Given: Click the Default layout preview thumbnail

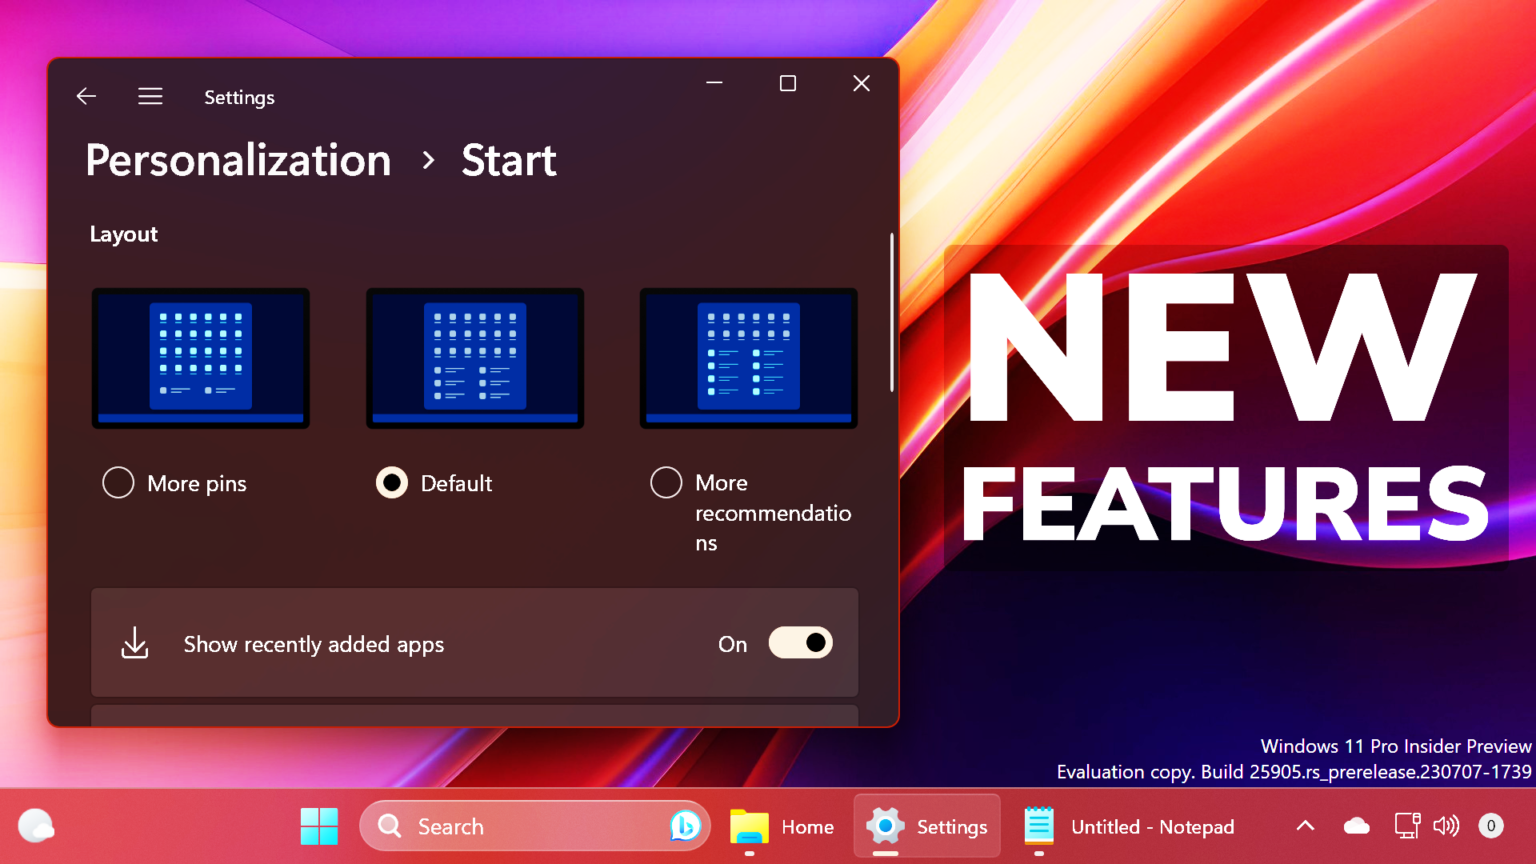Looking at the screenshot, I should pos(474,358).
